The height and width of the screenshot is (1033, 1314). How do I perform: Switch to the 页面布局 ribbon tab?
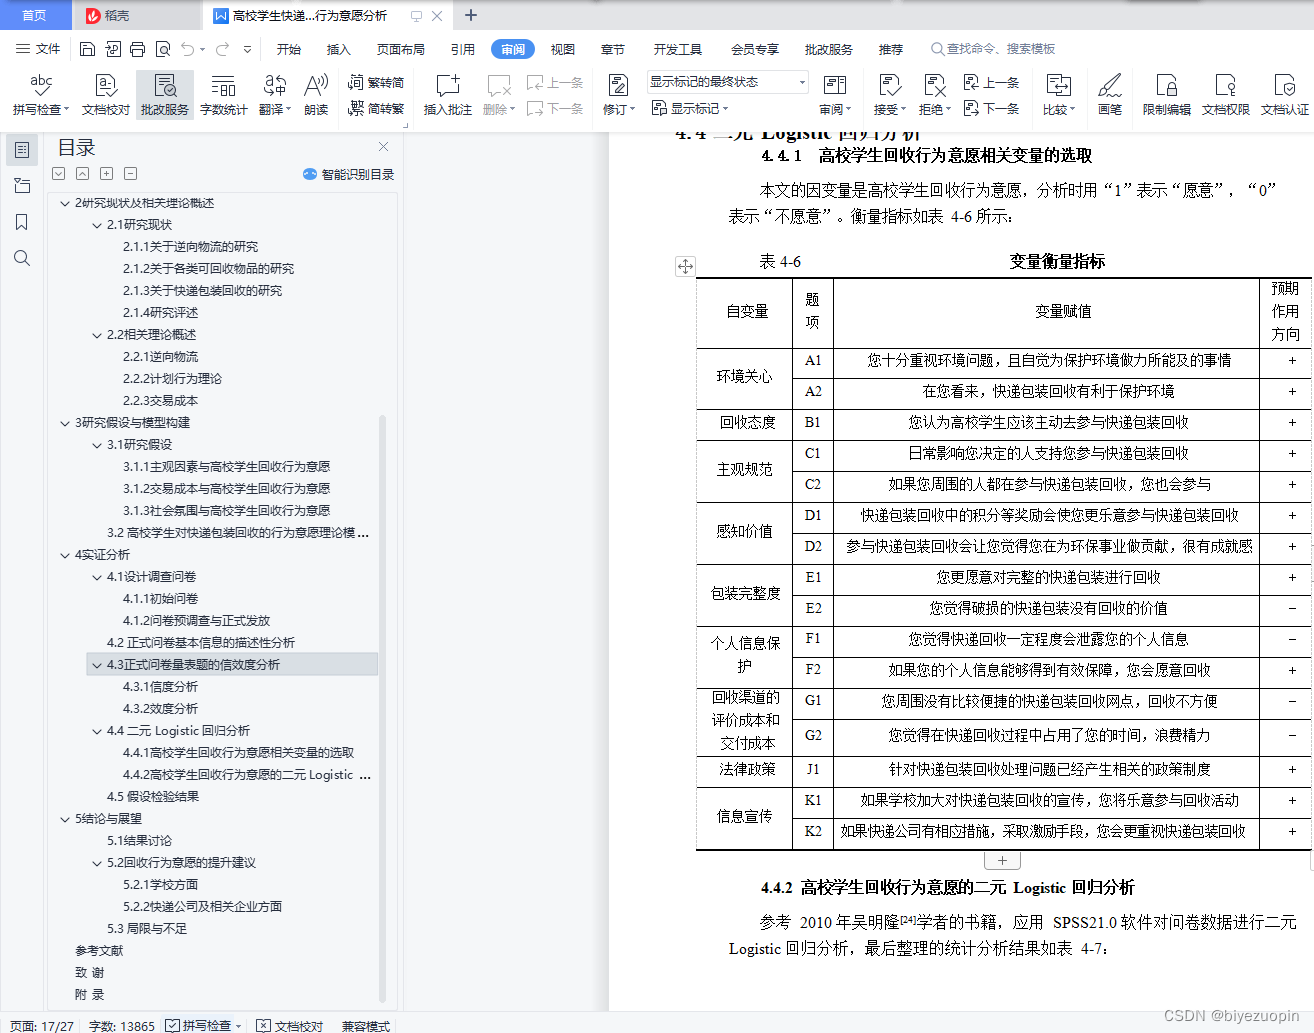point(401,49)
